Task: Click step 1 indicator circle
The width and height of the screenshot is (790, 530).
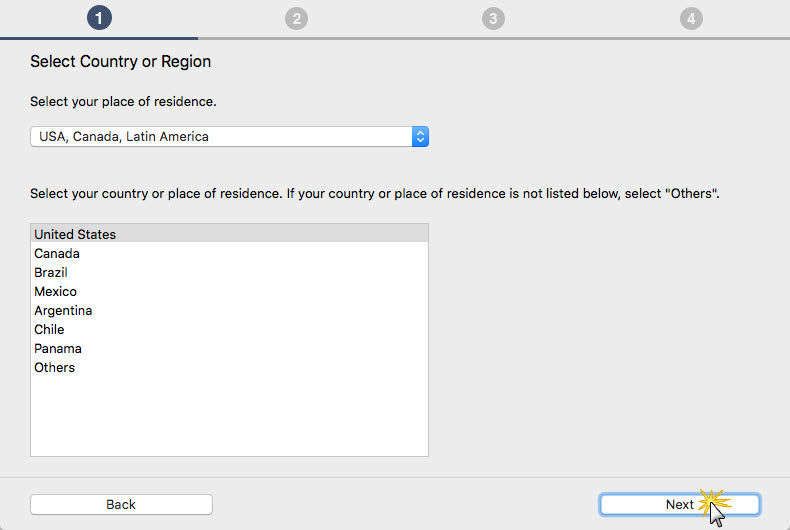Action: pyautogui.click(x=99, y=18)
